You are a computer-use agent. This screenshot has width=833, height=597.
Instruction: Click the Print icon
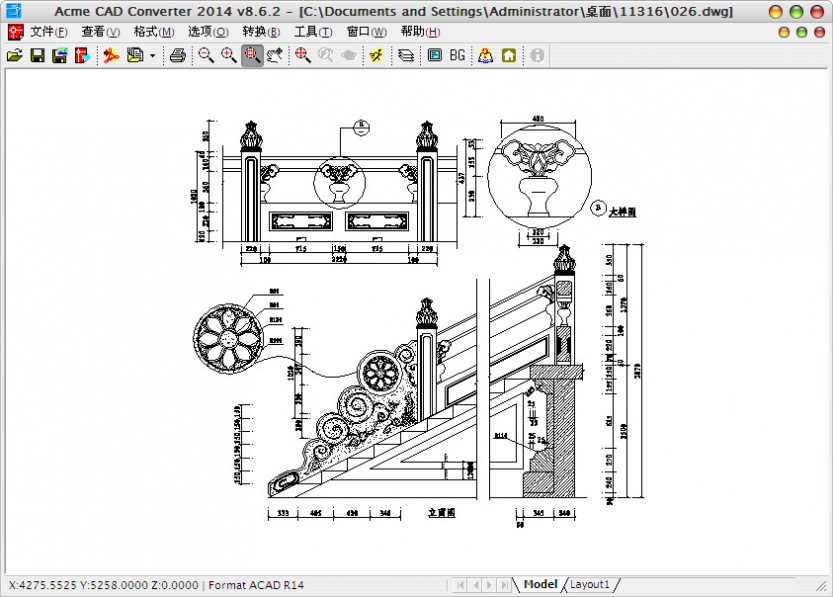177,55
